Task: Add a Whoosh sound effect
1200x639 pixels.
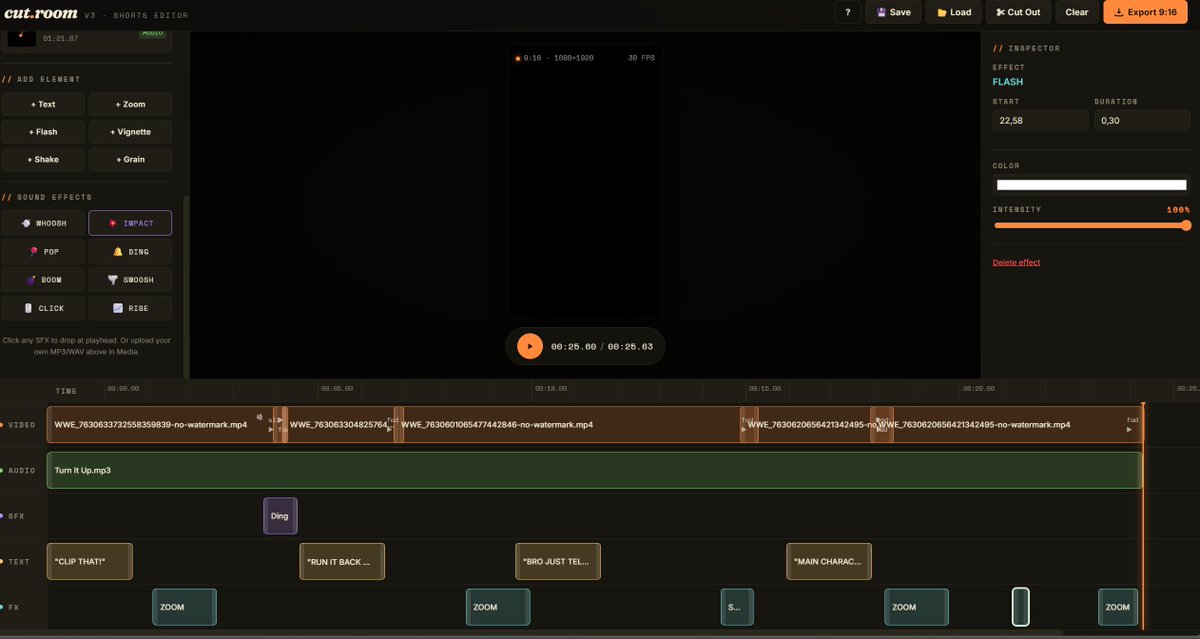Action: pyautogui.click(x=43, y=222)
